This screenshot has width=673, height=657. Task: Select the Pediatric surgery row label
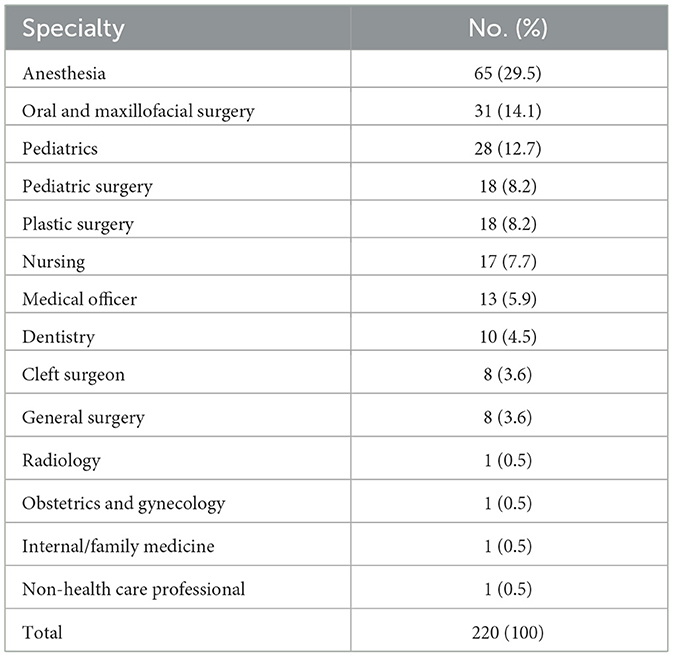(87, 186)
